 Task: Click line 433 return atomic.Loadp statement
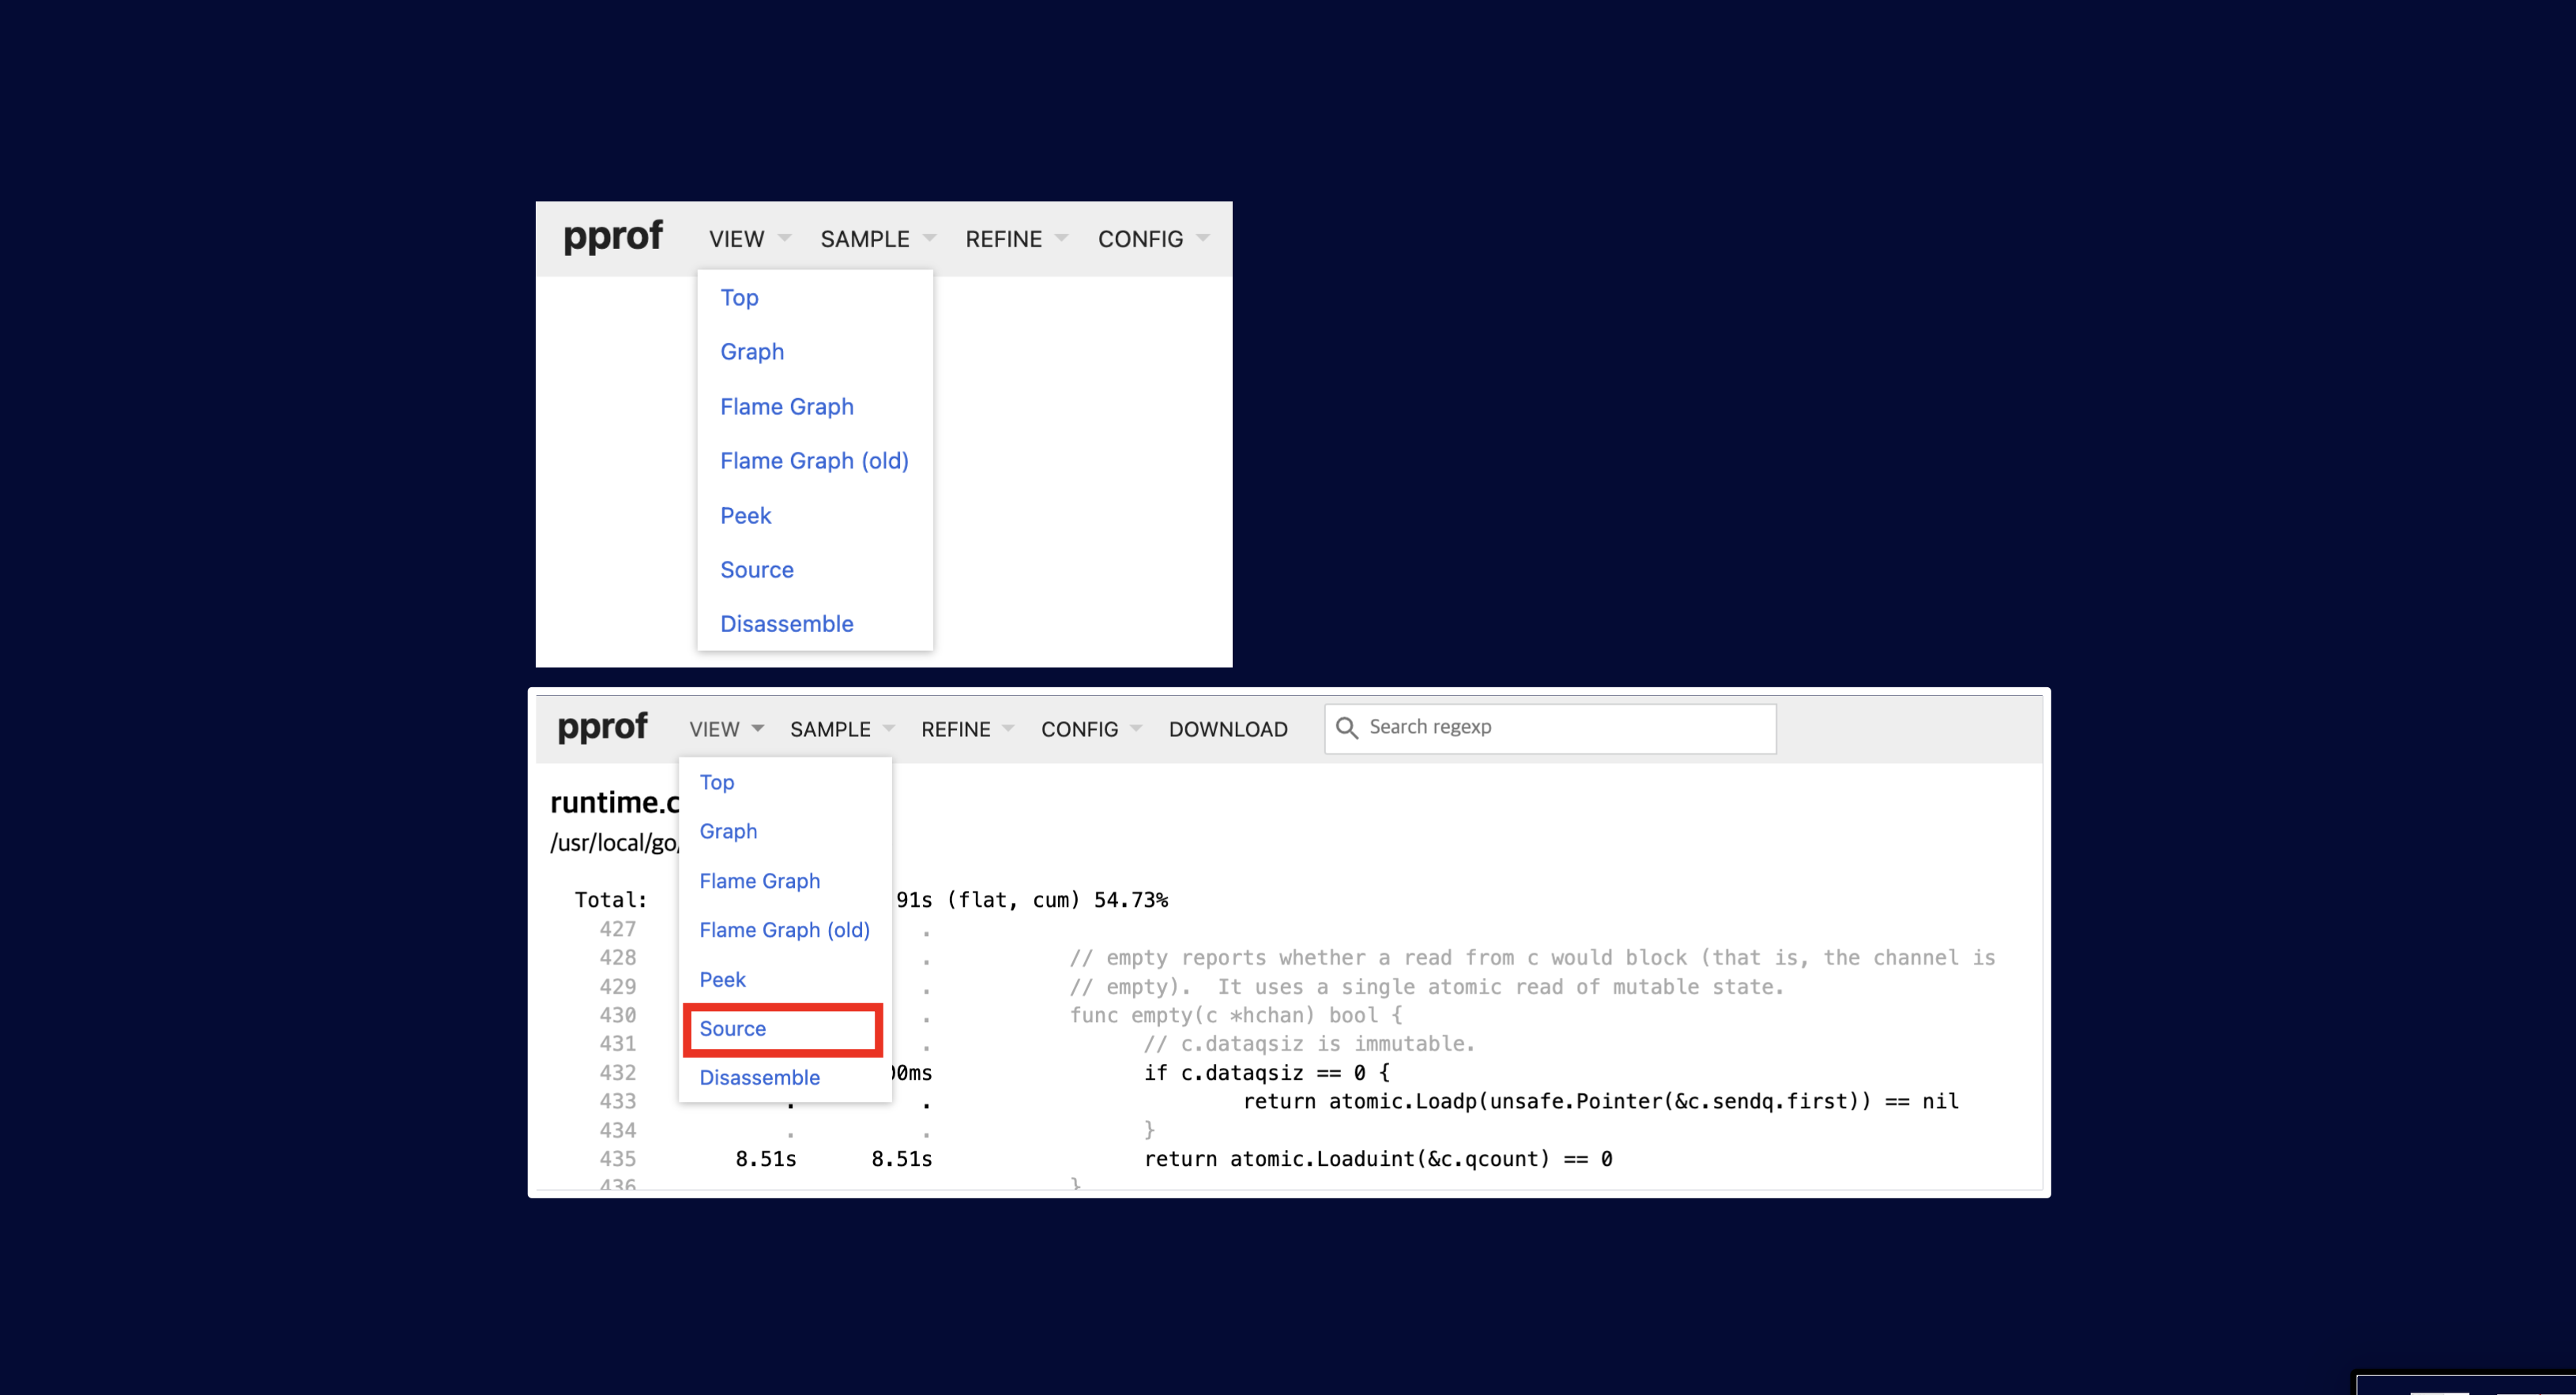(1600, 1102)
